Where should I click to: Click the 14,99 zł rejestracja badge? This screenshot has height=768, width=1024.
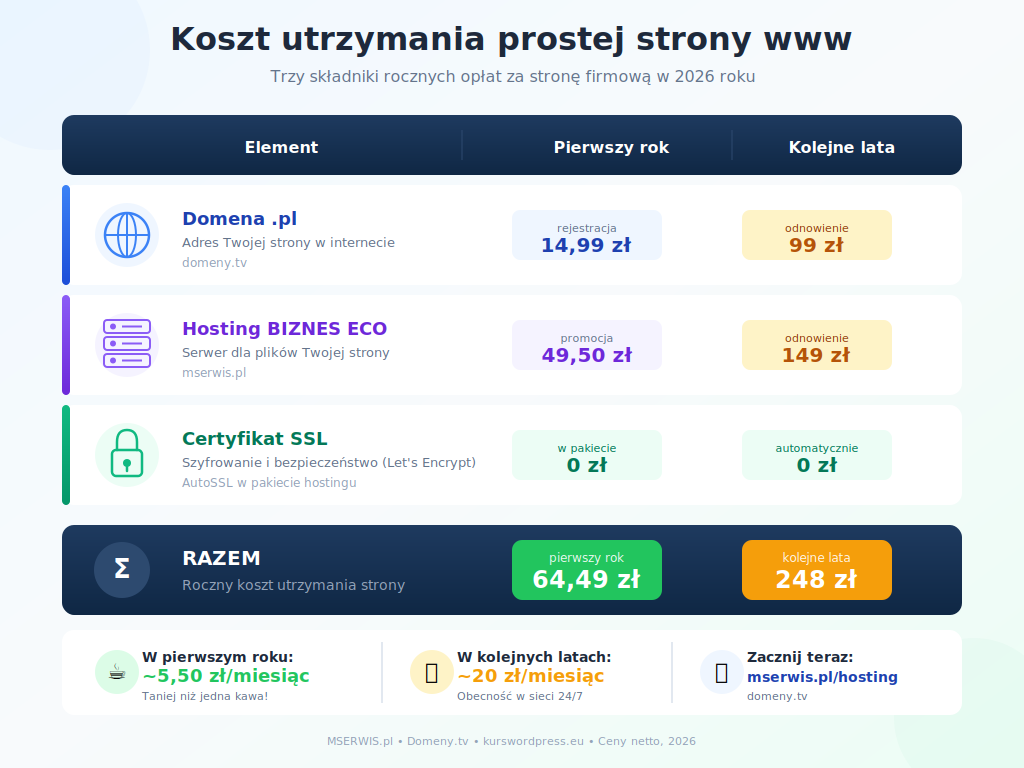[586, 234]
